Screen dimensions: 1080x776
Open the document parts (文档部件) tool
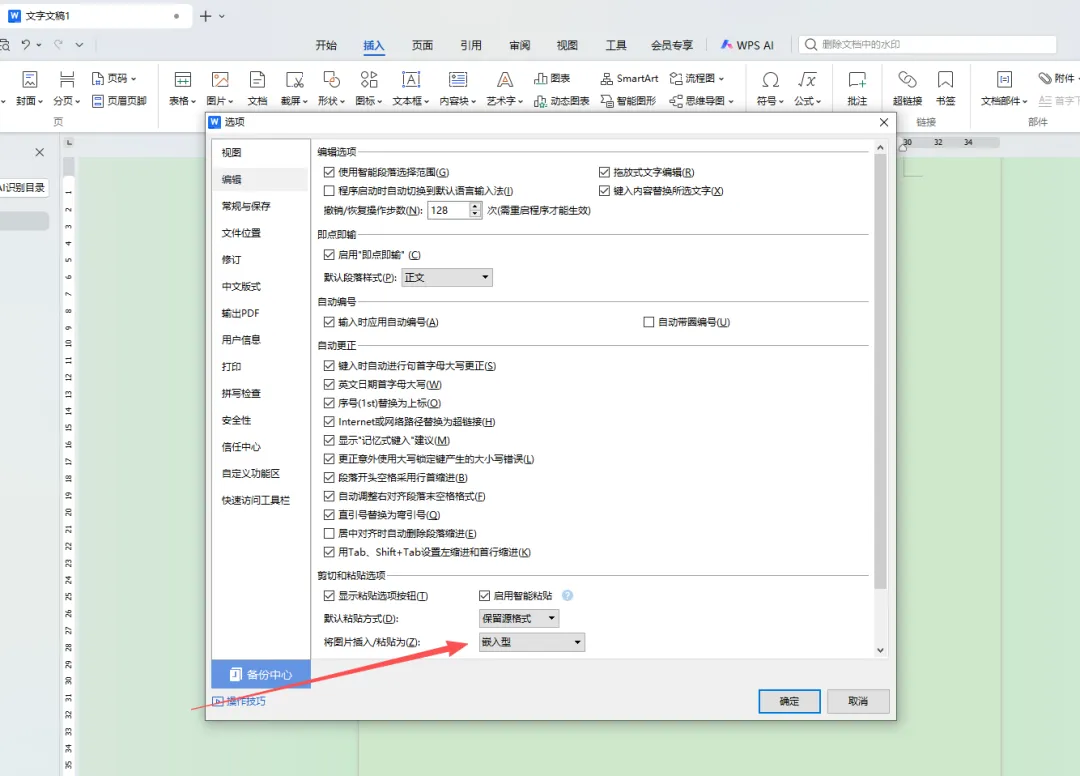(1004, 88)
